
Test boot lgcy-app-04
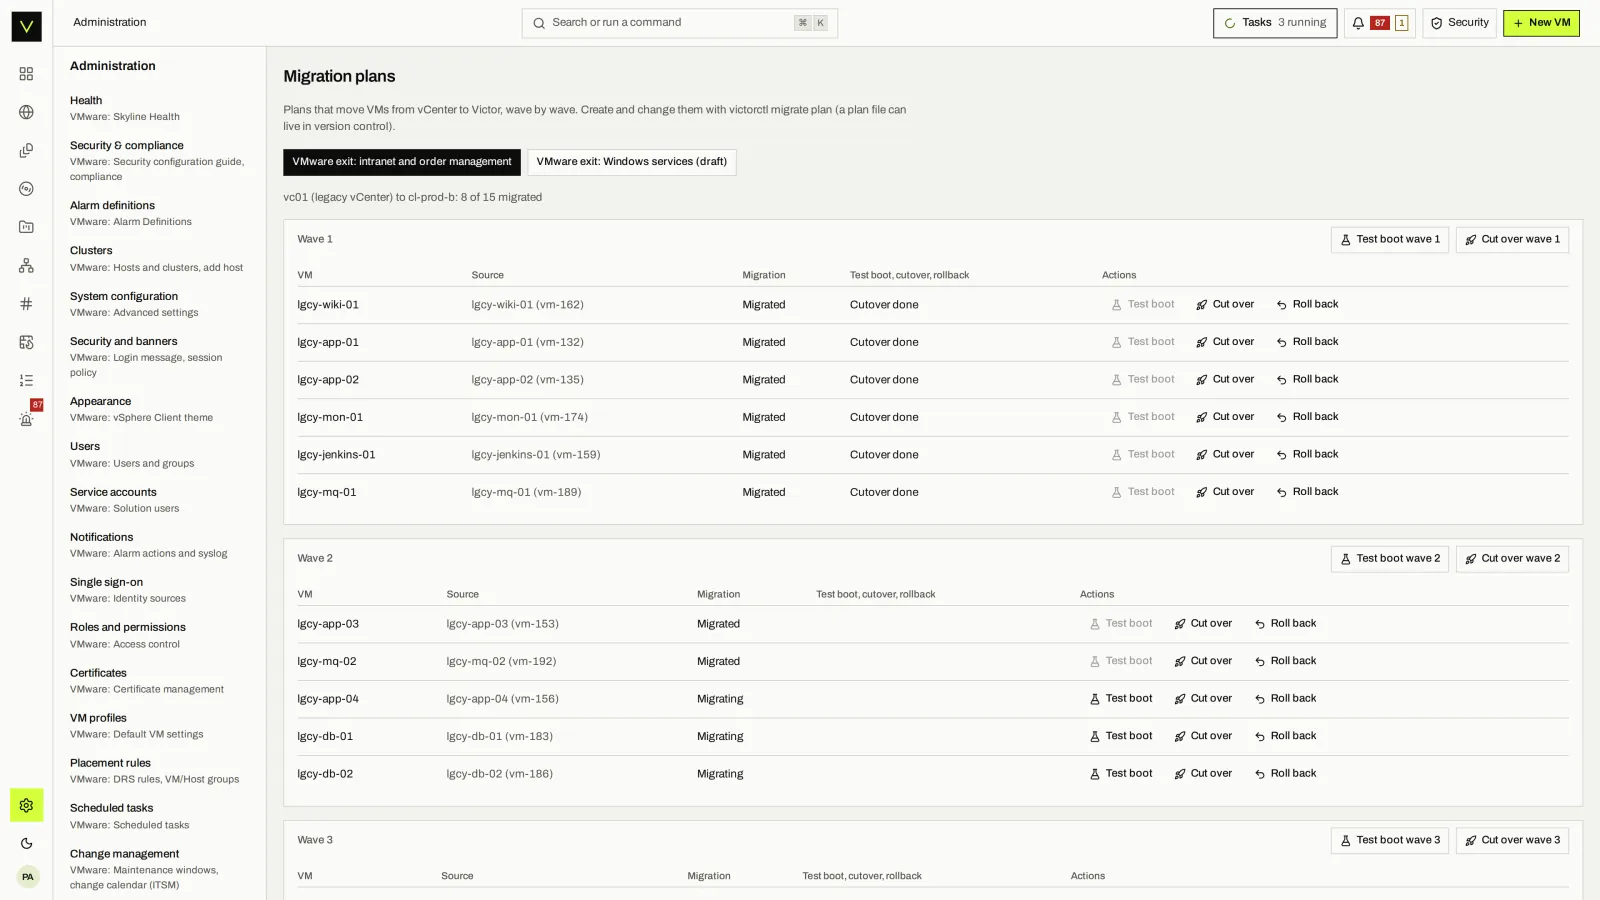click(x=1121, y=699)
